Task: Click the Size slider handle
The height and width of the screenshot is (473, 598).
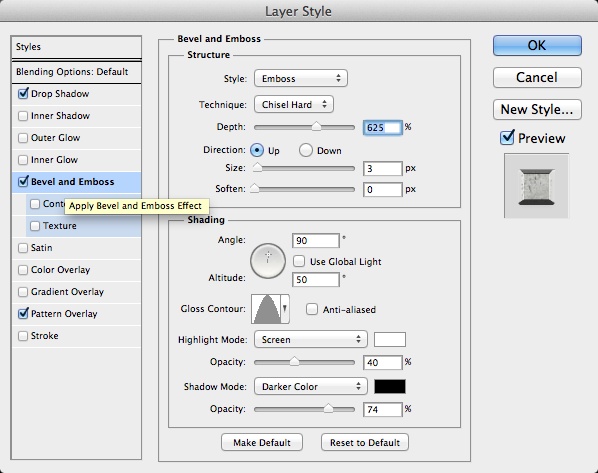Action: (x=258, y=167)
